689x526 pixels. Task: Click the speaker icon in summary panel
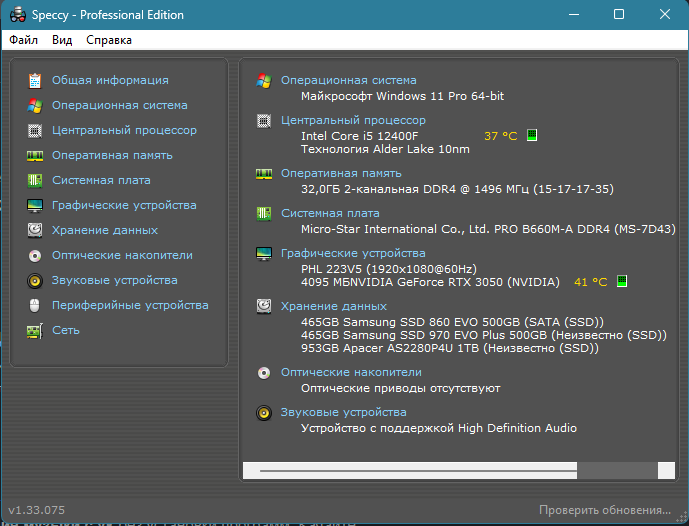pyautogui.click(x=264, y=413)
